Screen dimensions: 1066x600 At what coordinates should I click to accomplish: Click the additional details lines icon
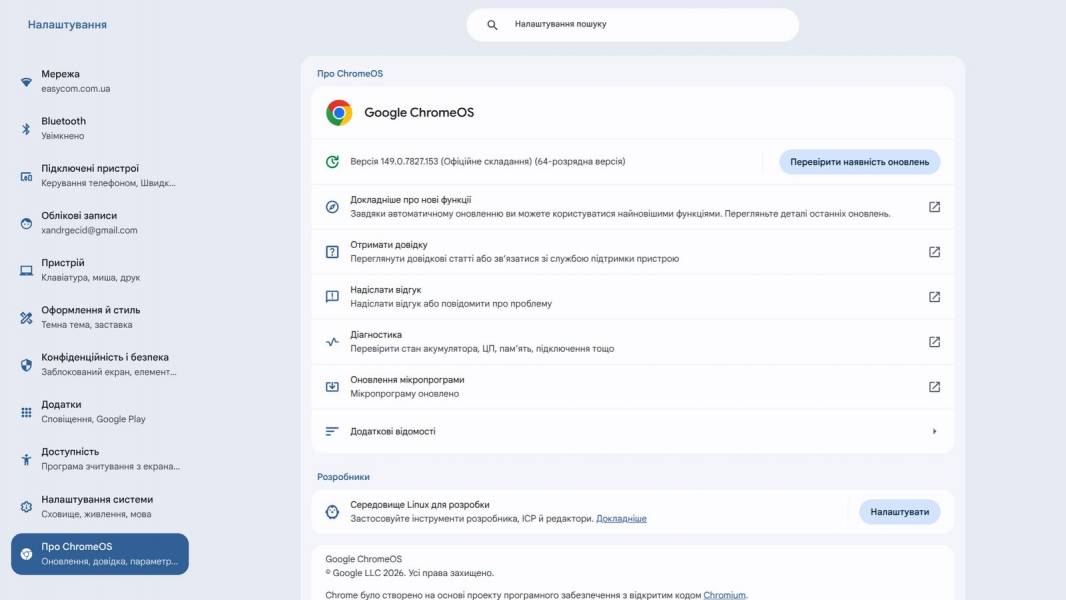coord(332,431)
